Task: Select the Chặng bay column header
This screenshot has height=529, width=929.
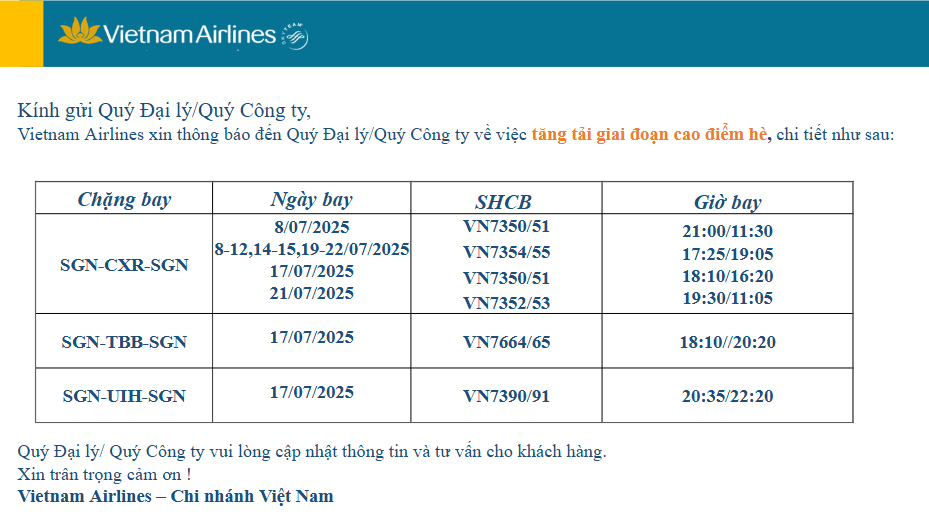Action: pos(124,199)
